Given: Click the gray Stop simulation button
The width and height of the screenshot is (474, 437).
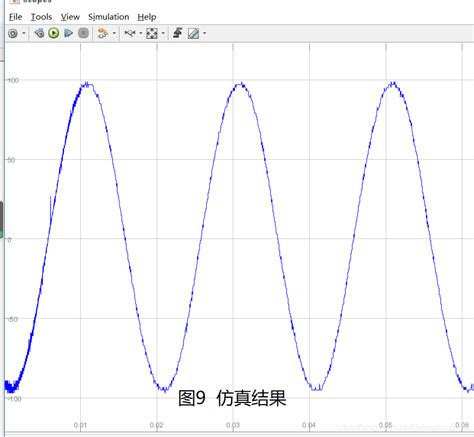Looking at the screenshot, I should [x=83, y=33].
